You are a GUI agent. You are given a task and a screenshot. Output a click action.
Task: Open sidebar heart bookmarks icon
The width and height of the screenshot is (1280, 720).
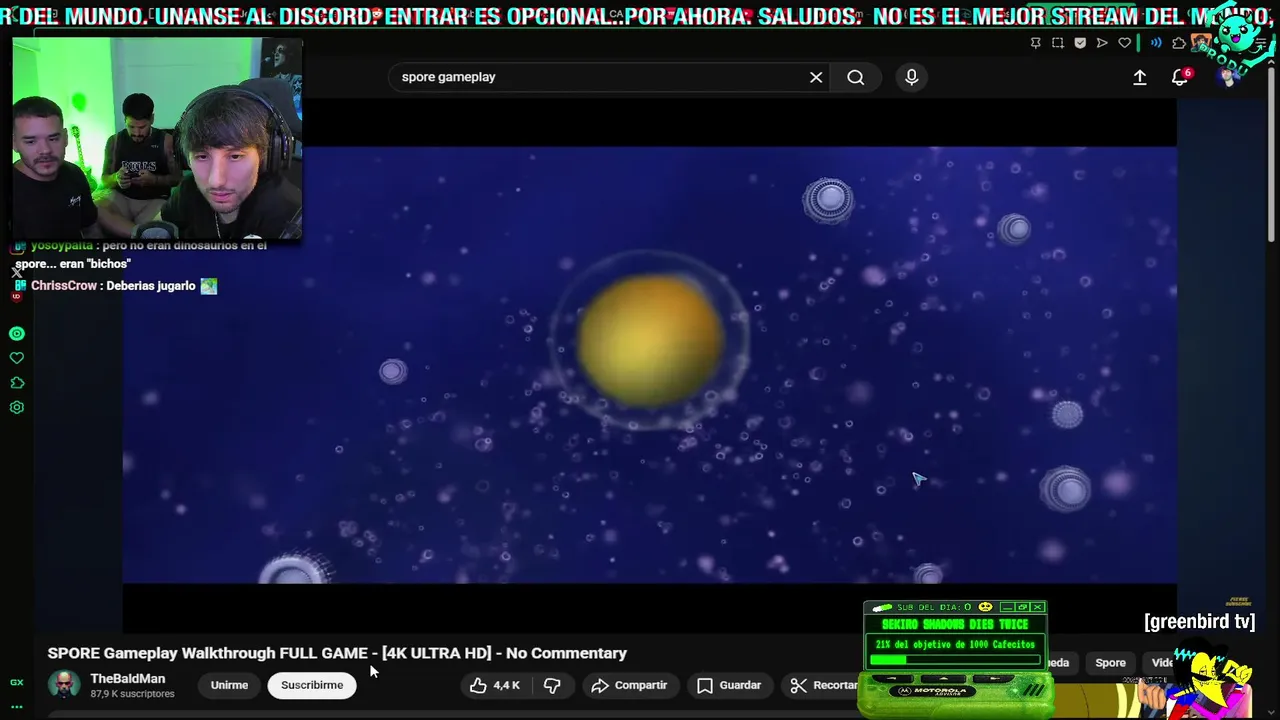(x=16, y=358)
